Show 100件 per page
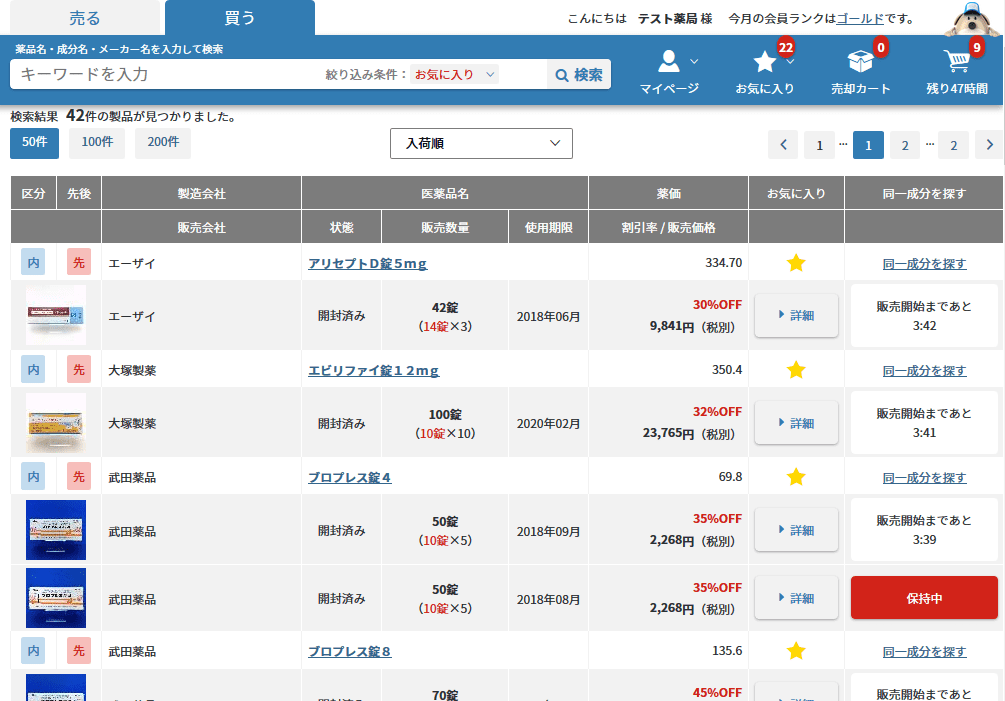This screenshot has width=1005, height=701. click(x=97, y=143)
